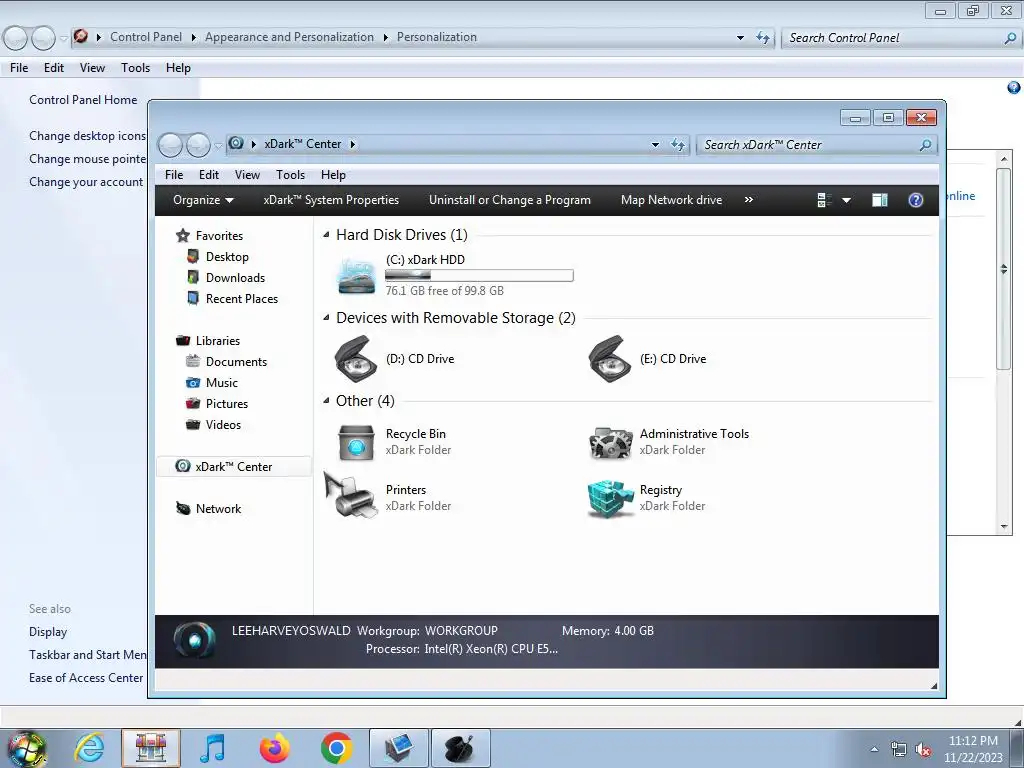Click forward arrow in xDark Center window
Image resolution: width=1024 pixels, height=768 pixels.
pos(198,145)
